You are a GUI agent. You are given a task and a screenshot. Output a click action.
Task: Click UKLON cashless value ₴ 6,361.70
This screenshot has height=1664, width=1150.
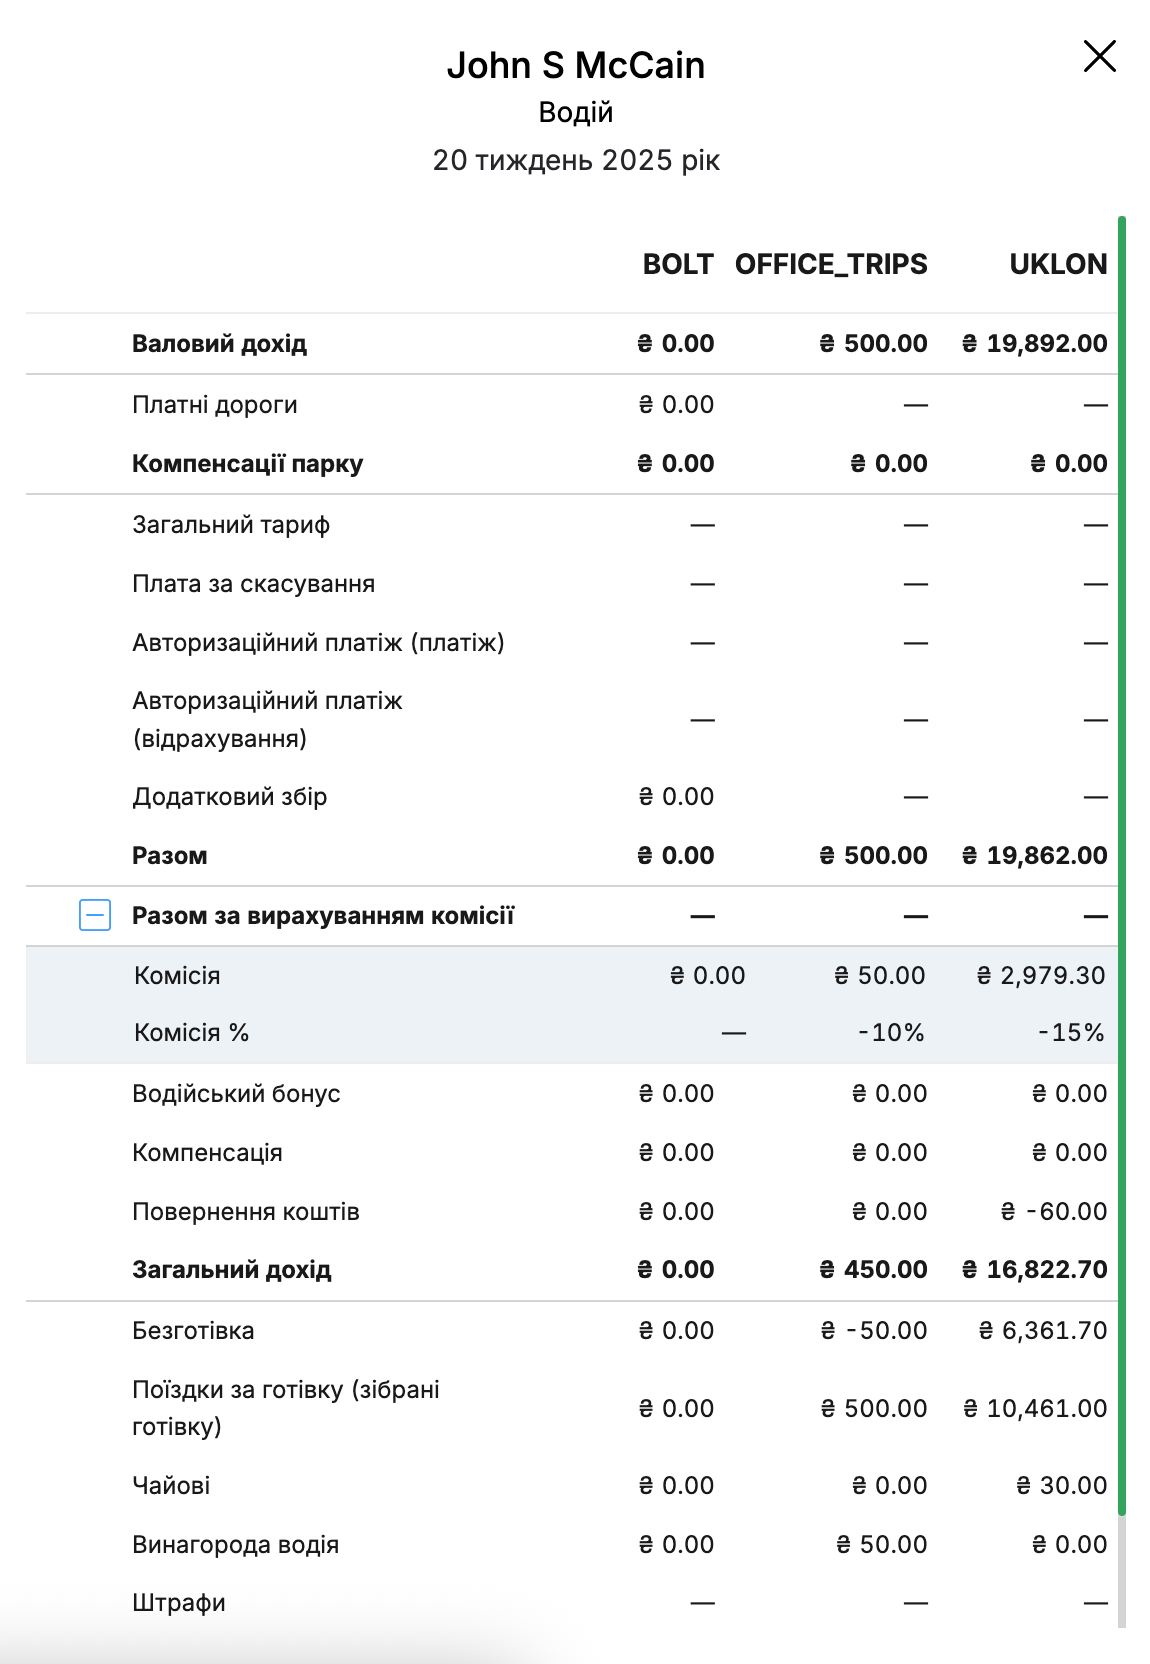click(1043, 1331)
